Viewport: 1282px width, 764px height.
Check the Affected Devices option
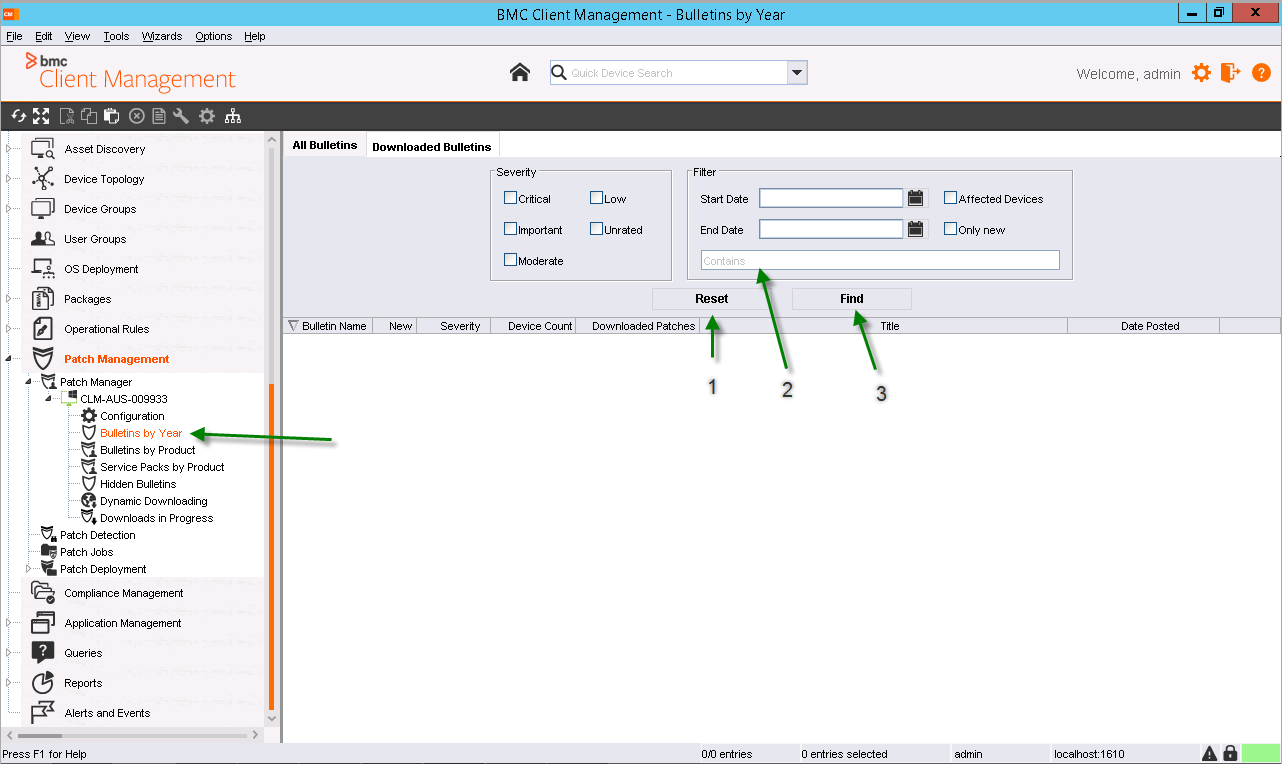click(951, 198)
